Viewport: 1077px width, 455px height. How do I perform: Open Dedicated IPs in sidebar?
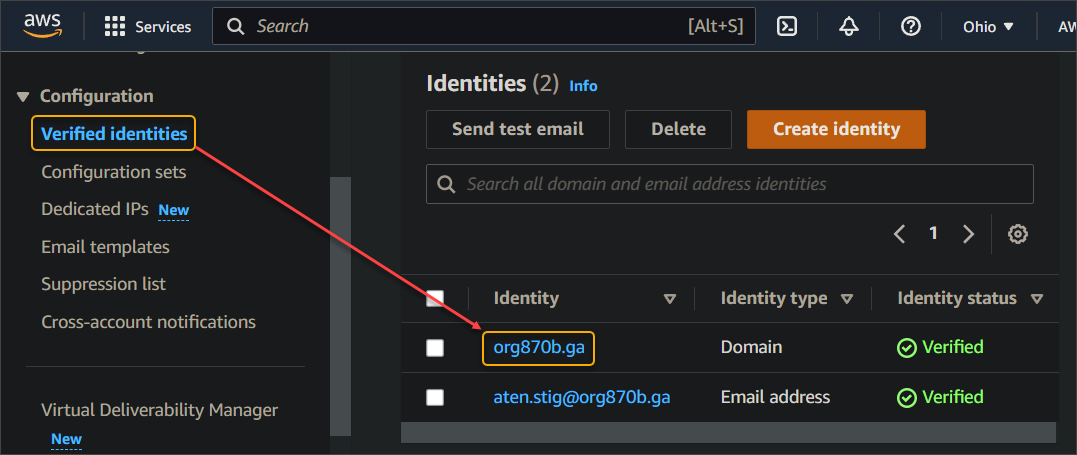pos(95,210)
